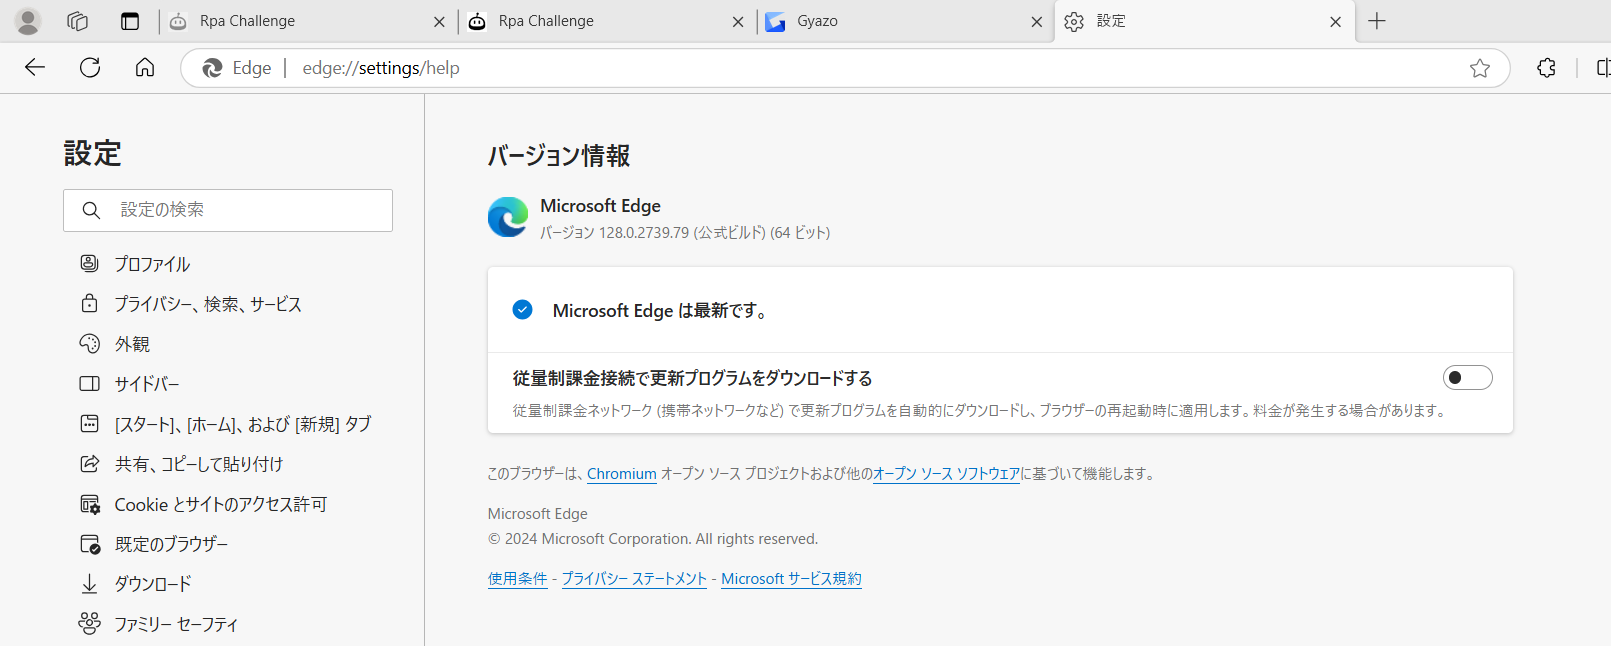Add this page to favorites star

[1480, 68]
